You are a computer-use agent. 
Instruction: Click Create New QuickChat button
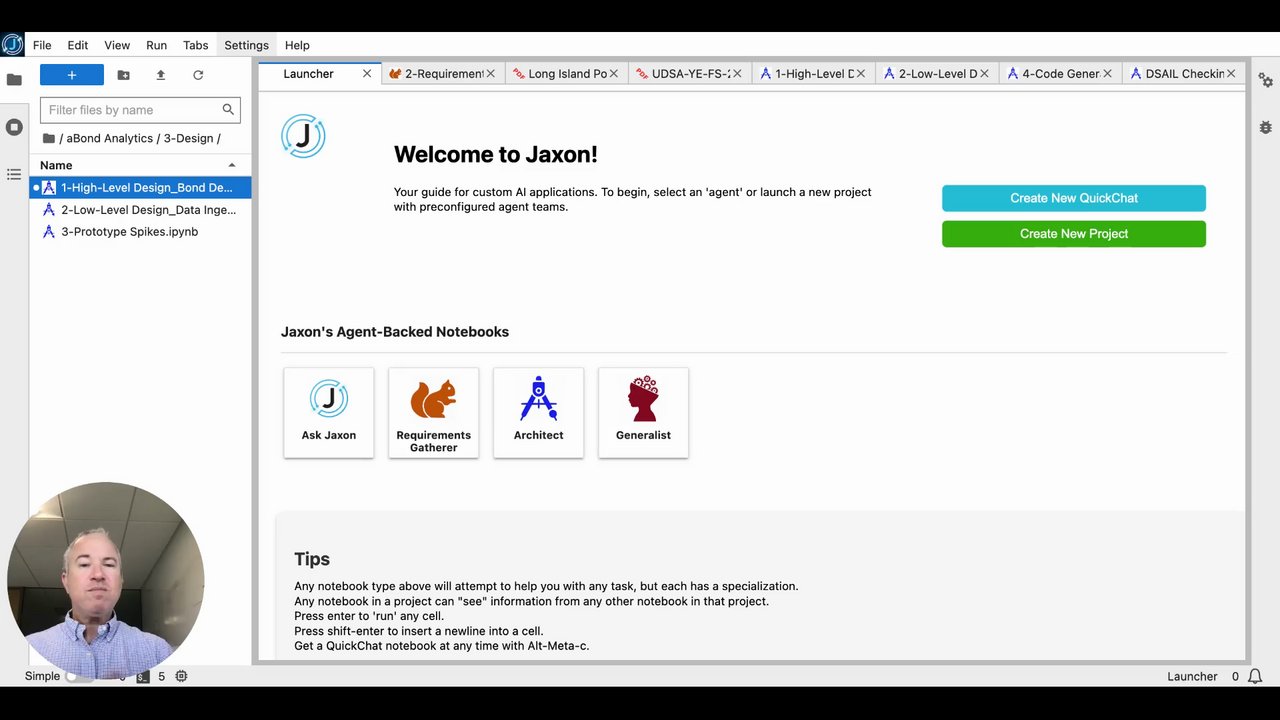click(1074, 198)
